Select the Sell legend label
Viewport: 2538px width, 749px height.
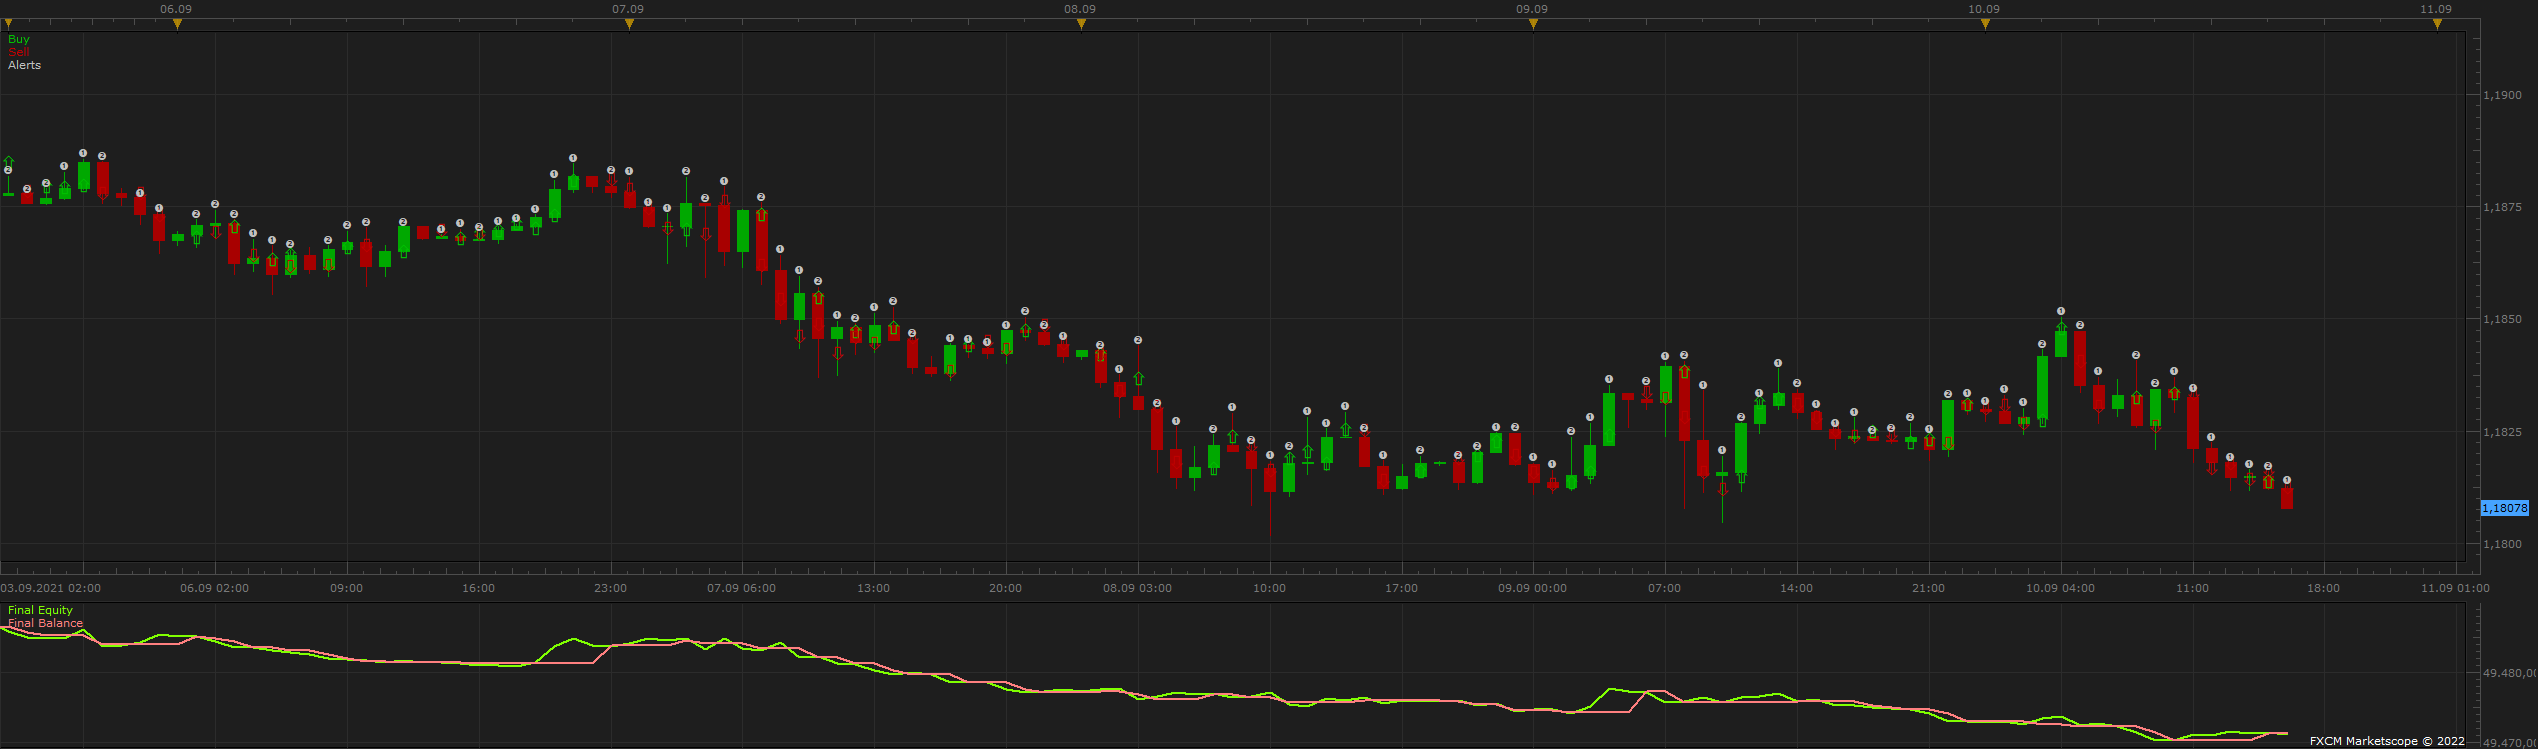[19, 52]
